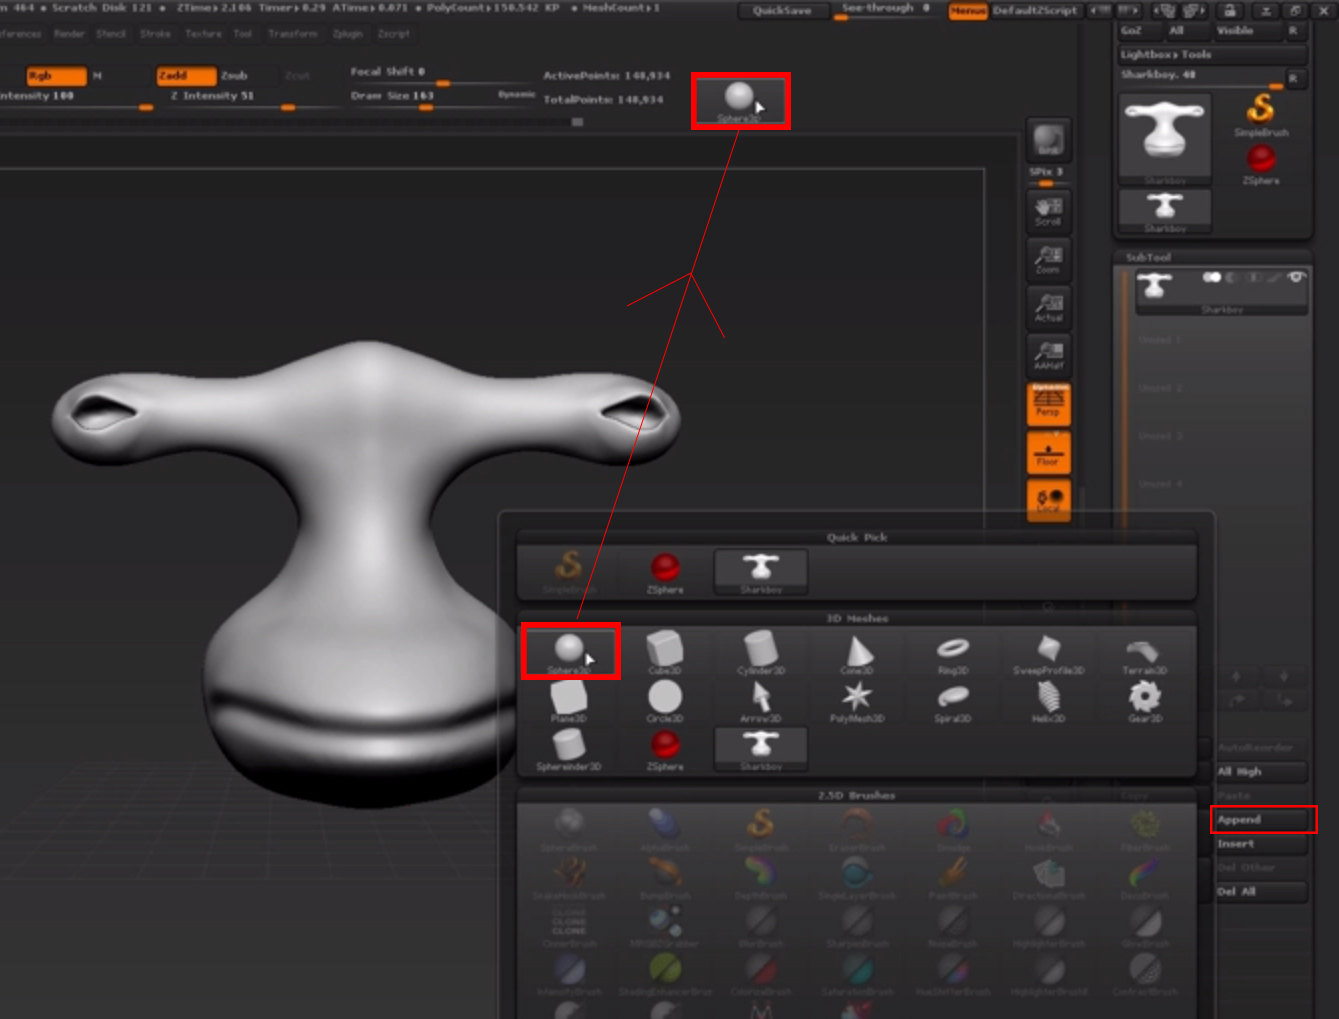Select the Helix3D primitive
The width and height of the screenshot is (1339, 1019).
[1048, 699]
